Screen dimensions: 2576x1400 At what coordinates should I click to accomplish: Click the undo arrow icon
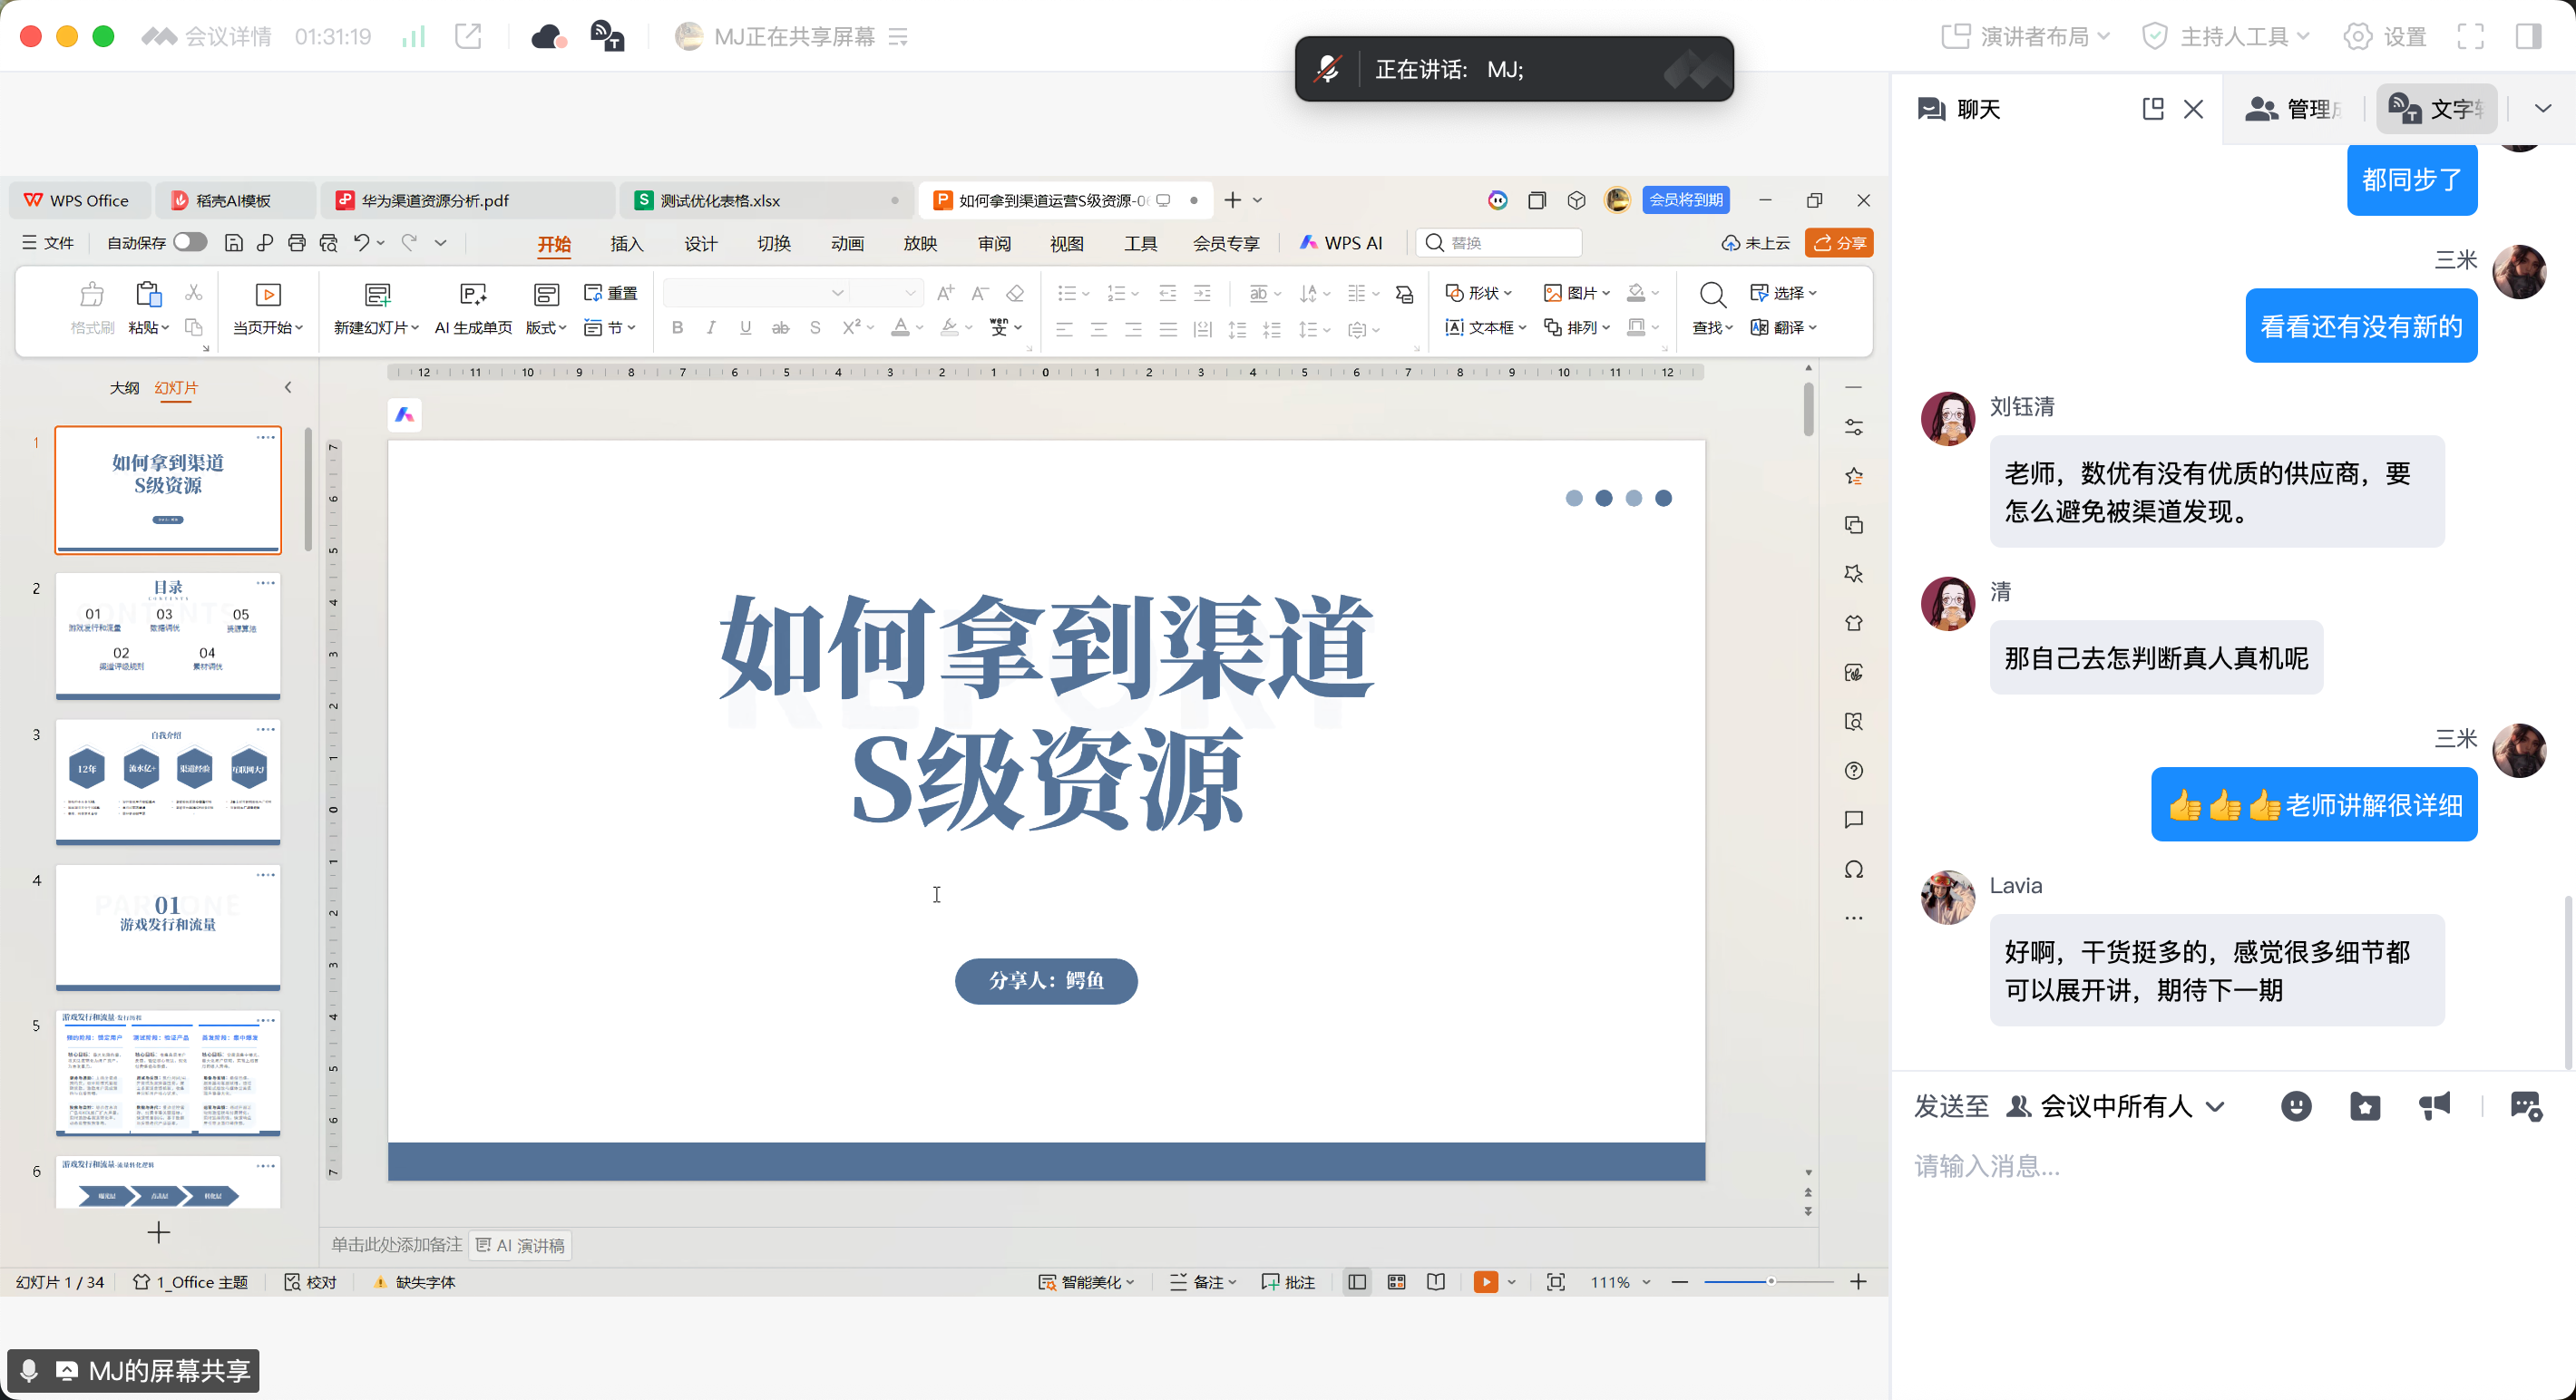click(x=362, y=242)
